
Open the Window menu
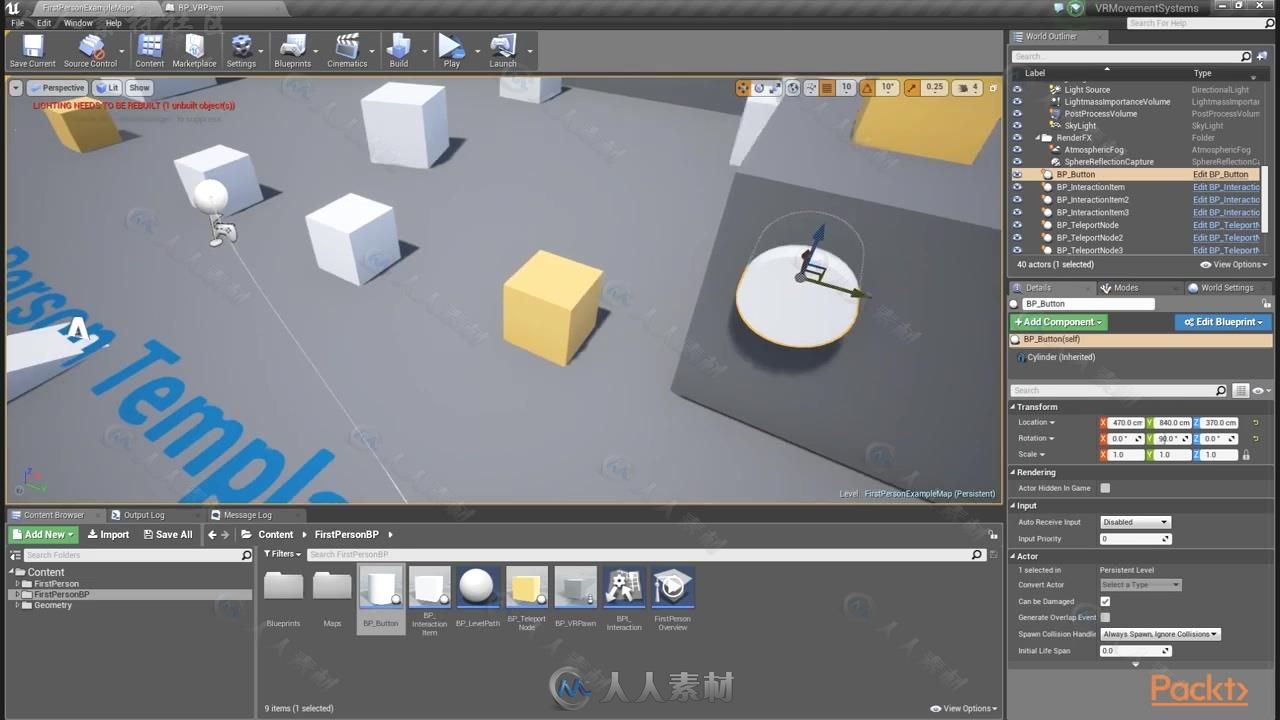(78, 23)
